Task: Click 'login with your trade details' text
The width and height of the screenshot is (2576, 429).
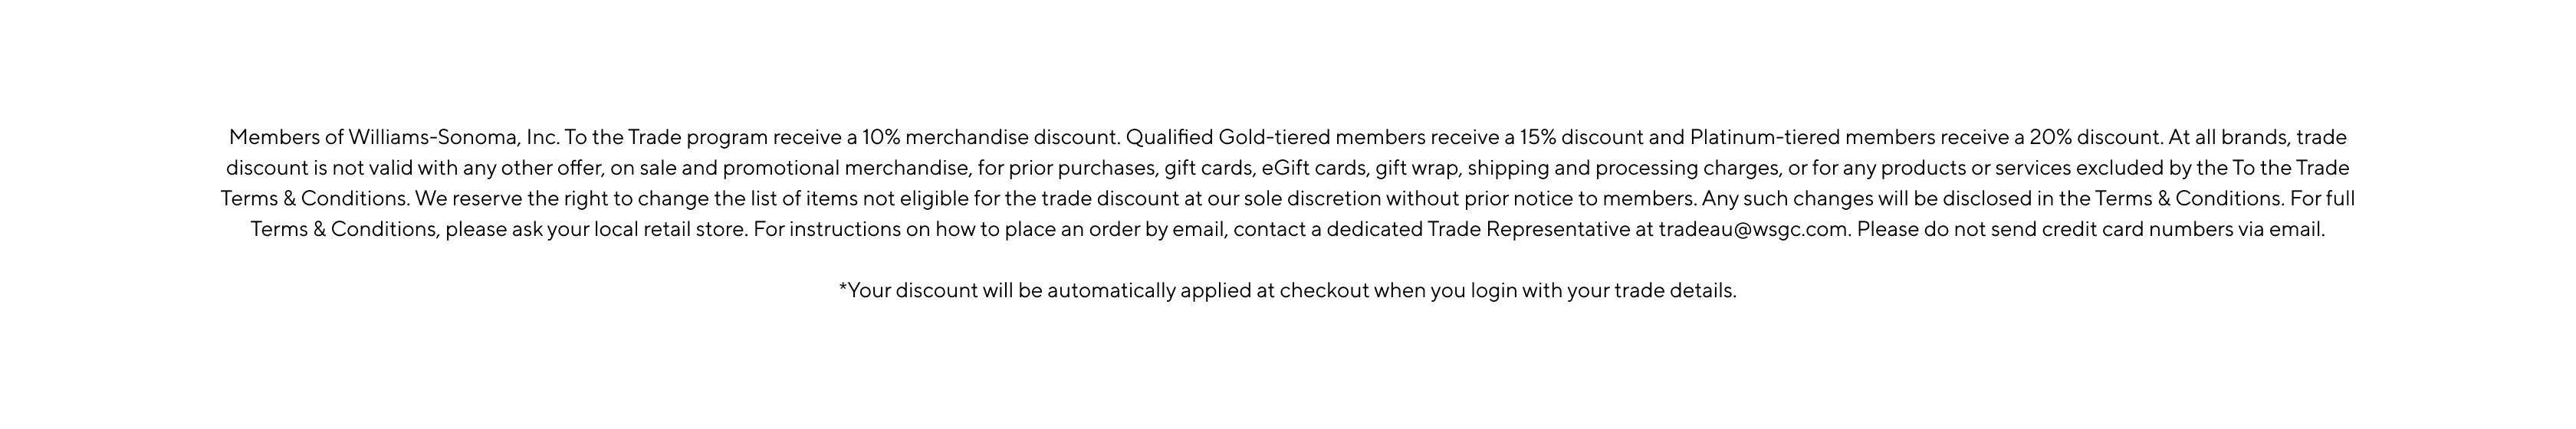Action: coord(1602,291)
